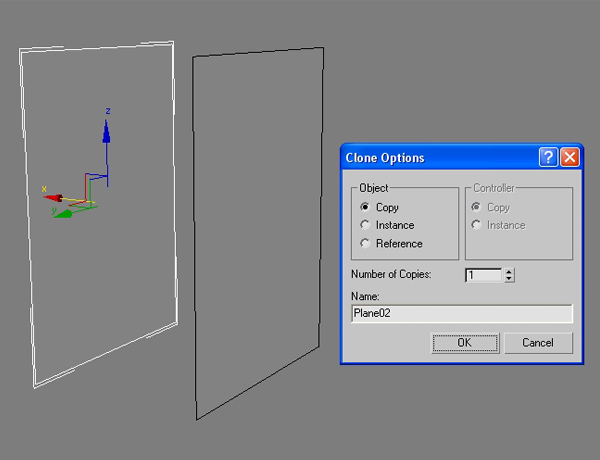The image size is (600, 460).
Task: Click the Clone Options help question mark button
Action: pos(548,157)
